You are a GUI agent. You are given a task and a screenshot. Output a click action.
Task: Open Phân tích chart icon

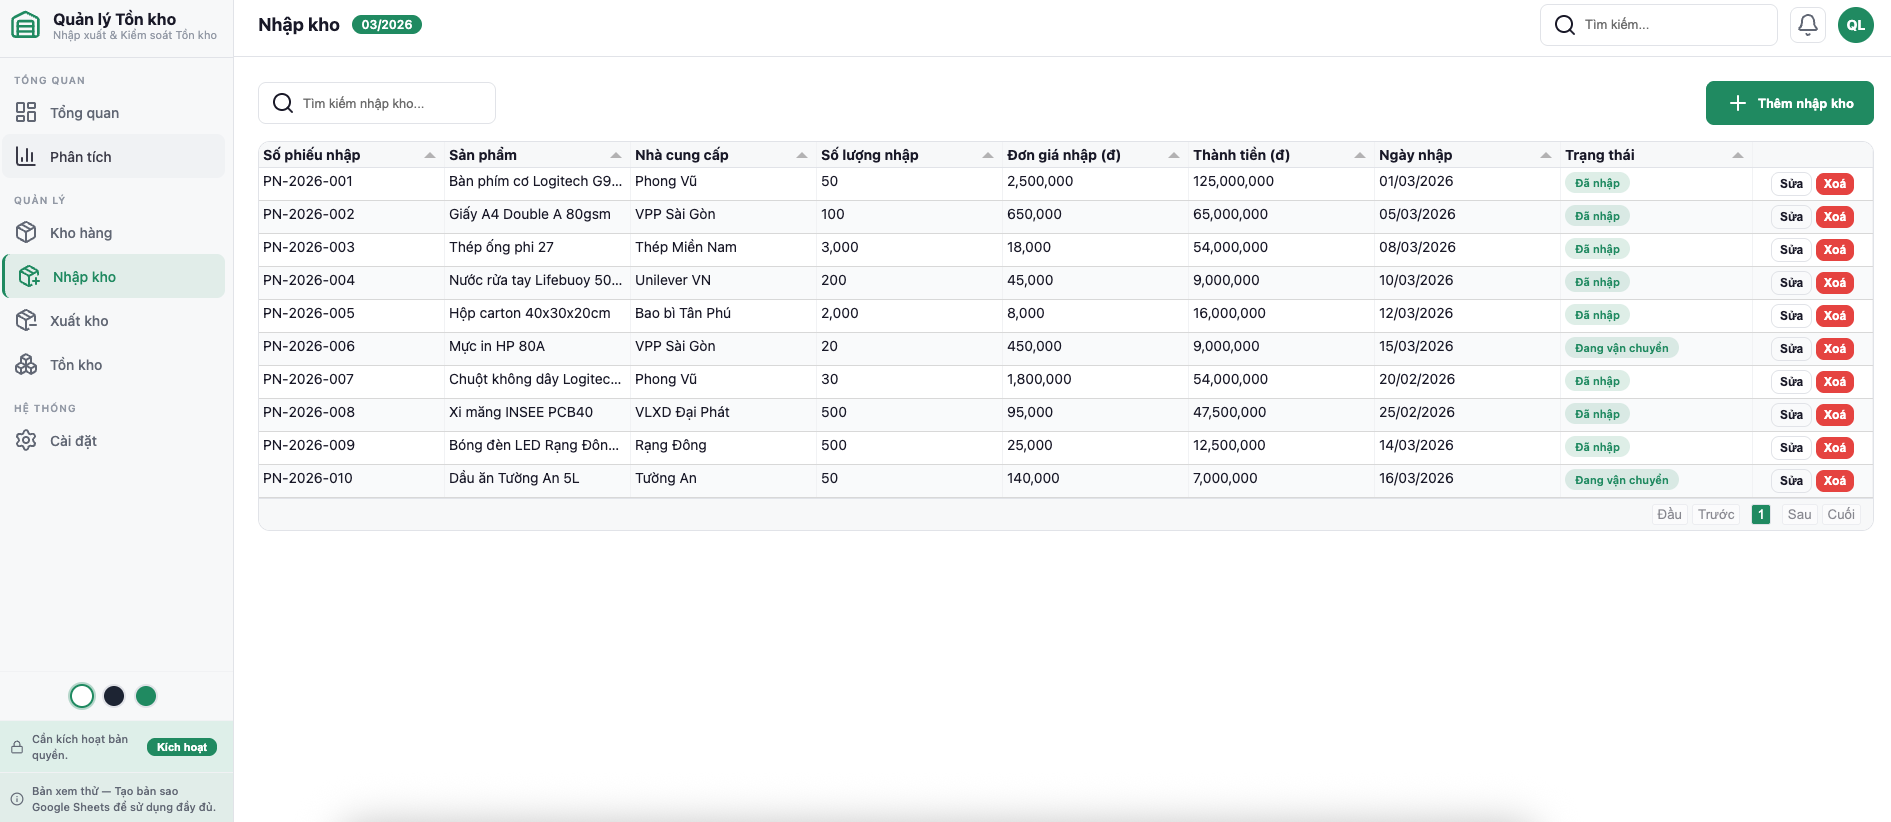[x=26, y=157]
